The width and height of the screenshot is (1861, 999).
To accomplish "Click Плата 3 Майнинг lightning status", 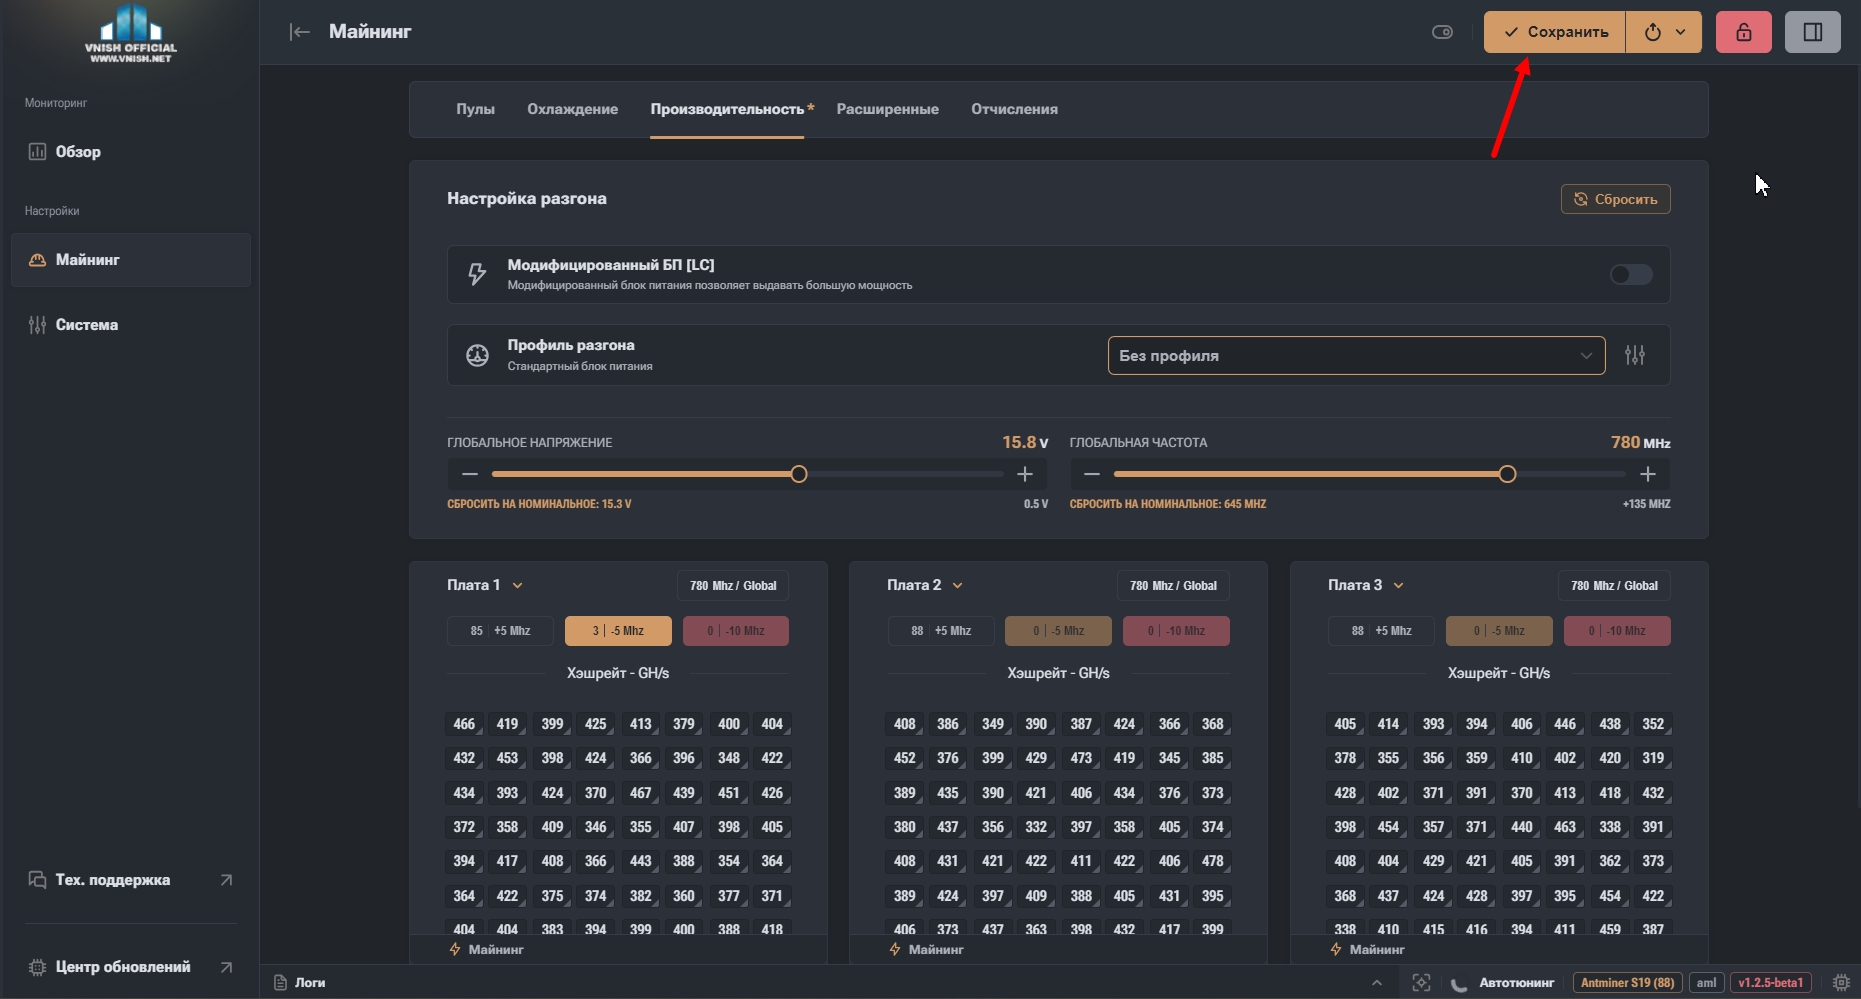I will tap(1367, 950).
